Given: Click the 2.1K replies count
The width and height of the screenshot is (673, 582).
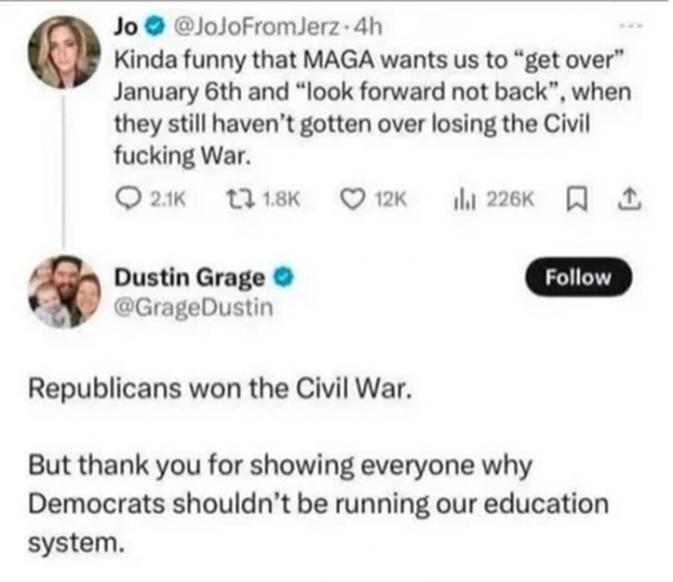Looking at the screenshot, I should [167, 200].
